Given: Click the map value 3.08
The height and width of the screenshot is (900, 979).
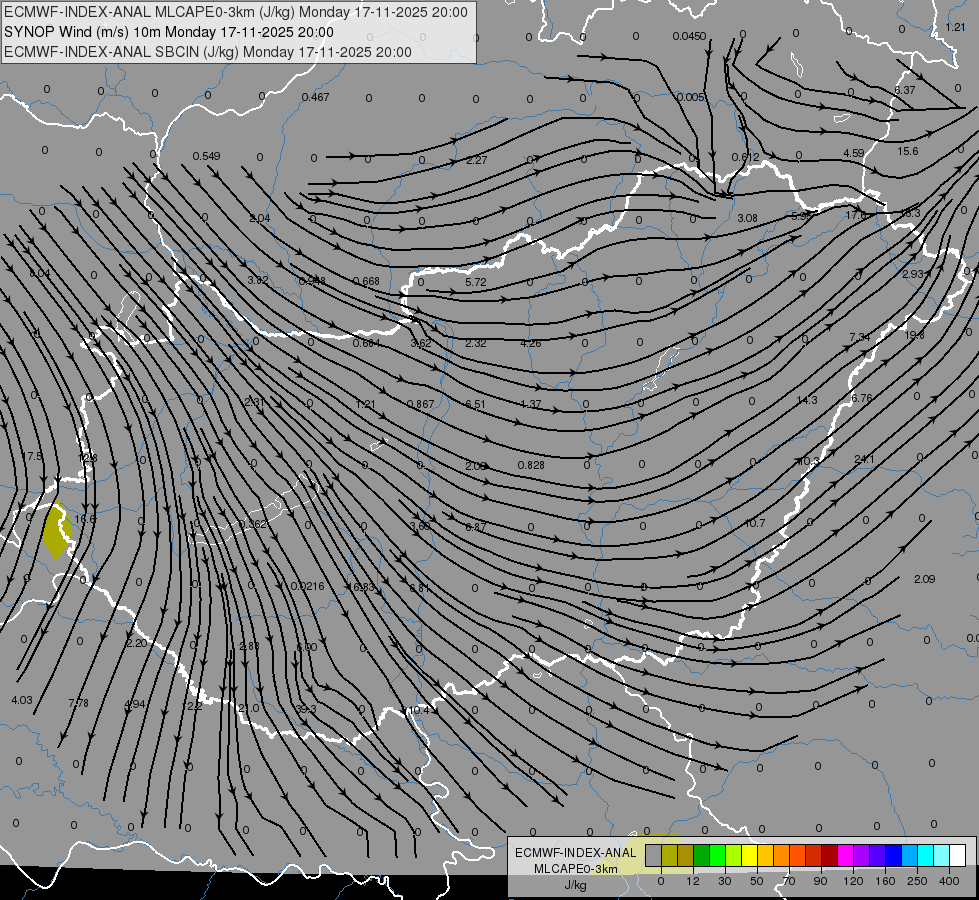Looking at the screenshot, I should (x=747, y=219).
